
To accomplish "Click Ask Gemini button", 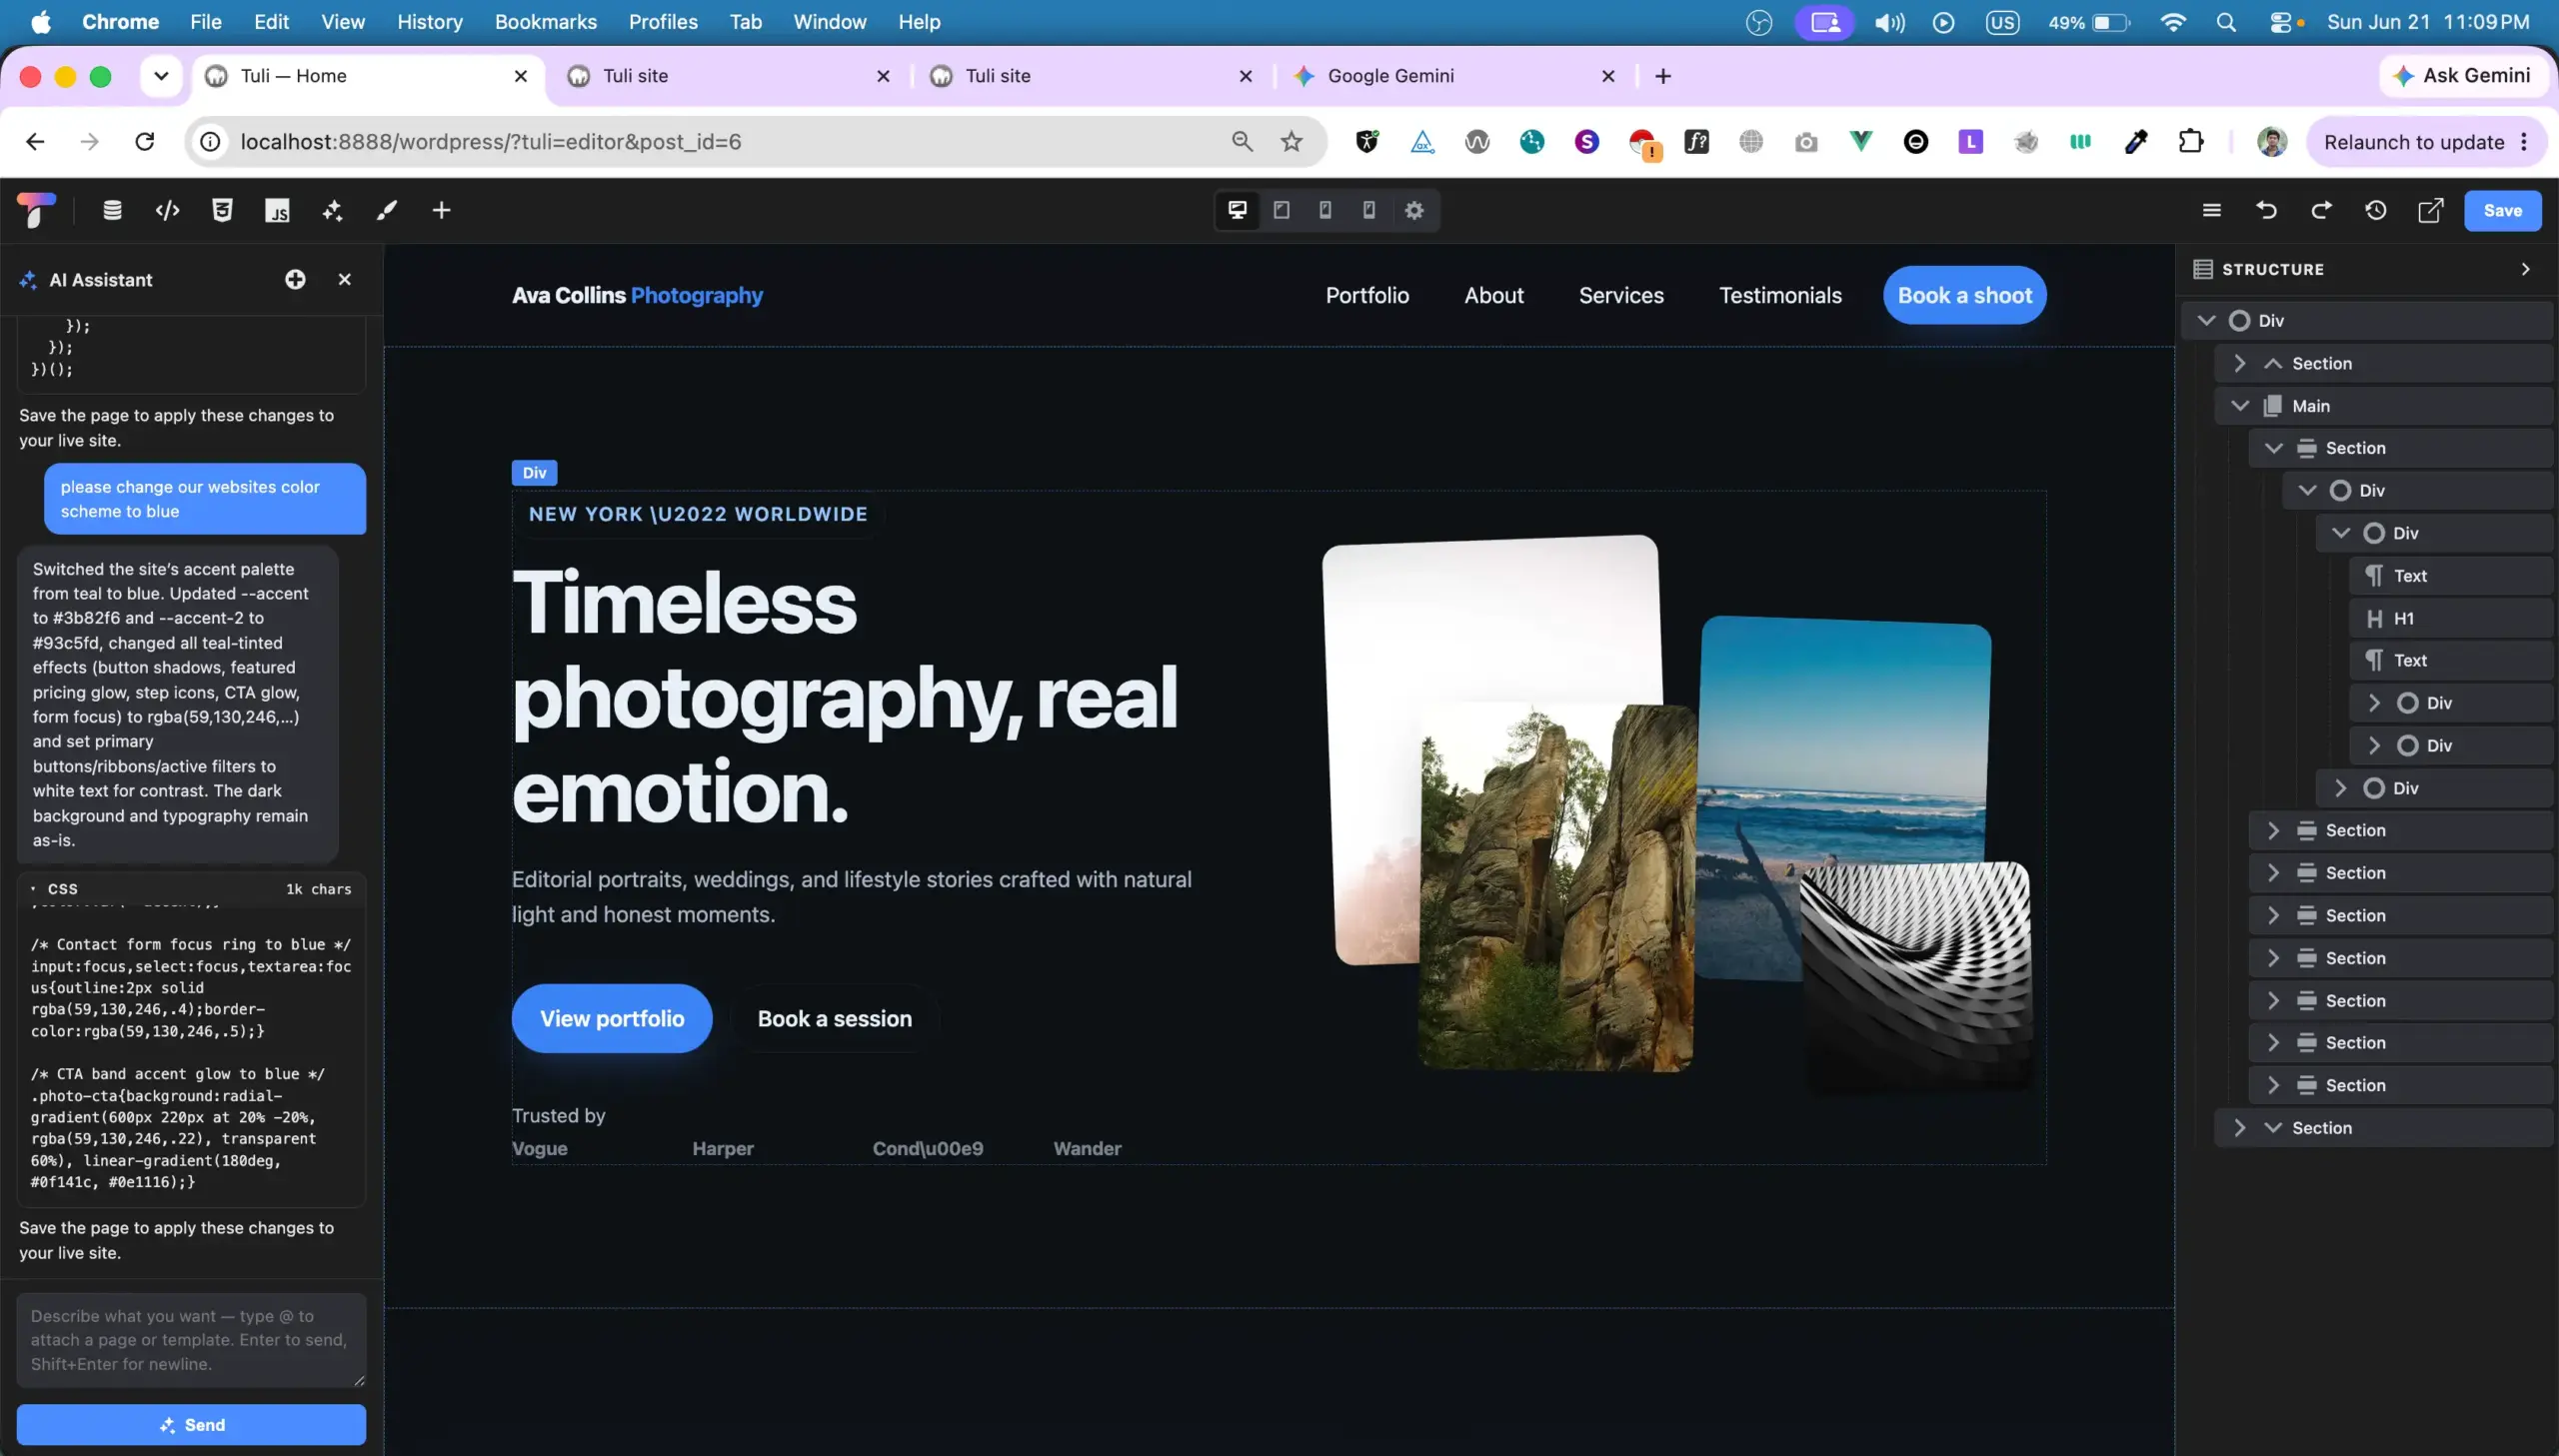I will 2463,76.
